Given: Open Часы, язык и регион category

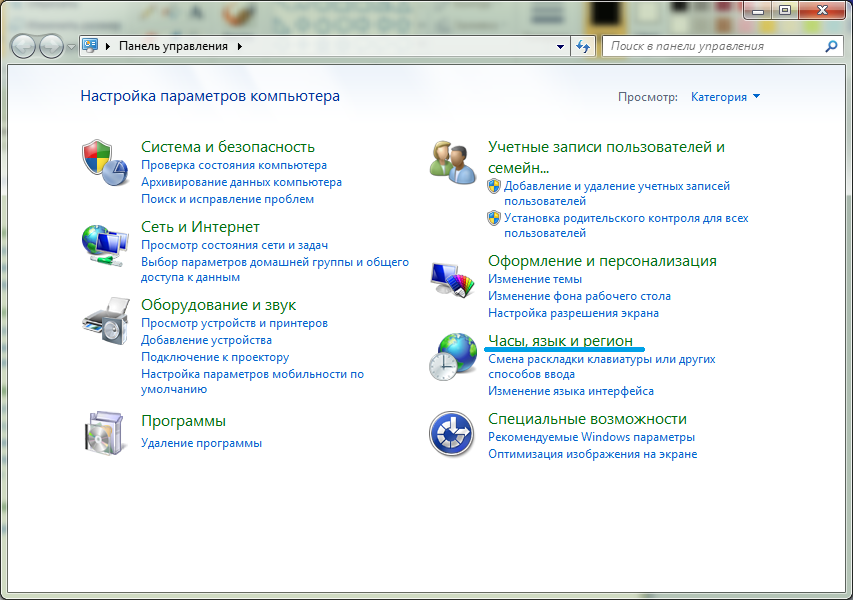Looking at the screenshot, I should coord(560,341).
